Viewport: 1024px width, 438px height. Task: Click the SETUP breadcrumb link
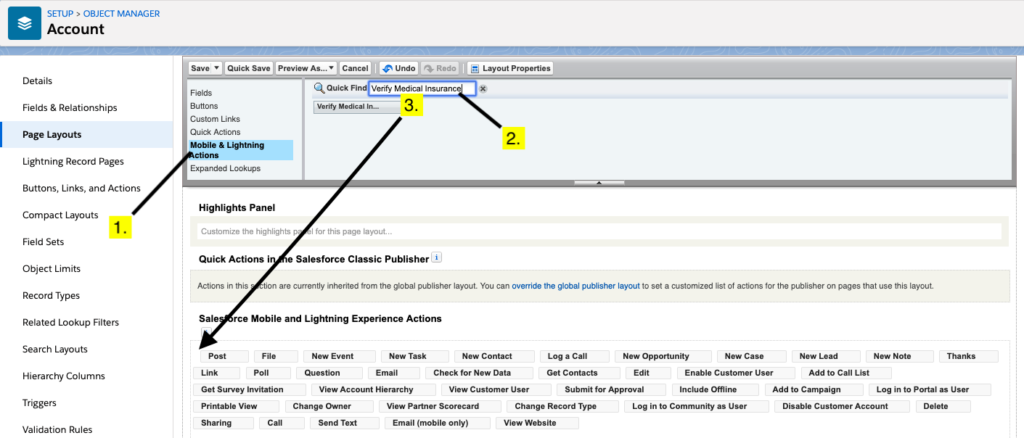pos(59,13)
